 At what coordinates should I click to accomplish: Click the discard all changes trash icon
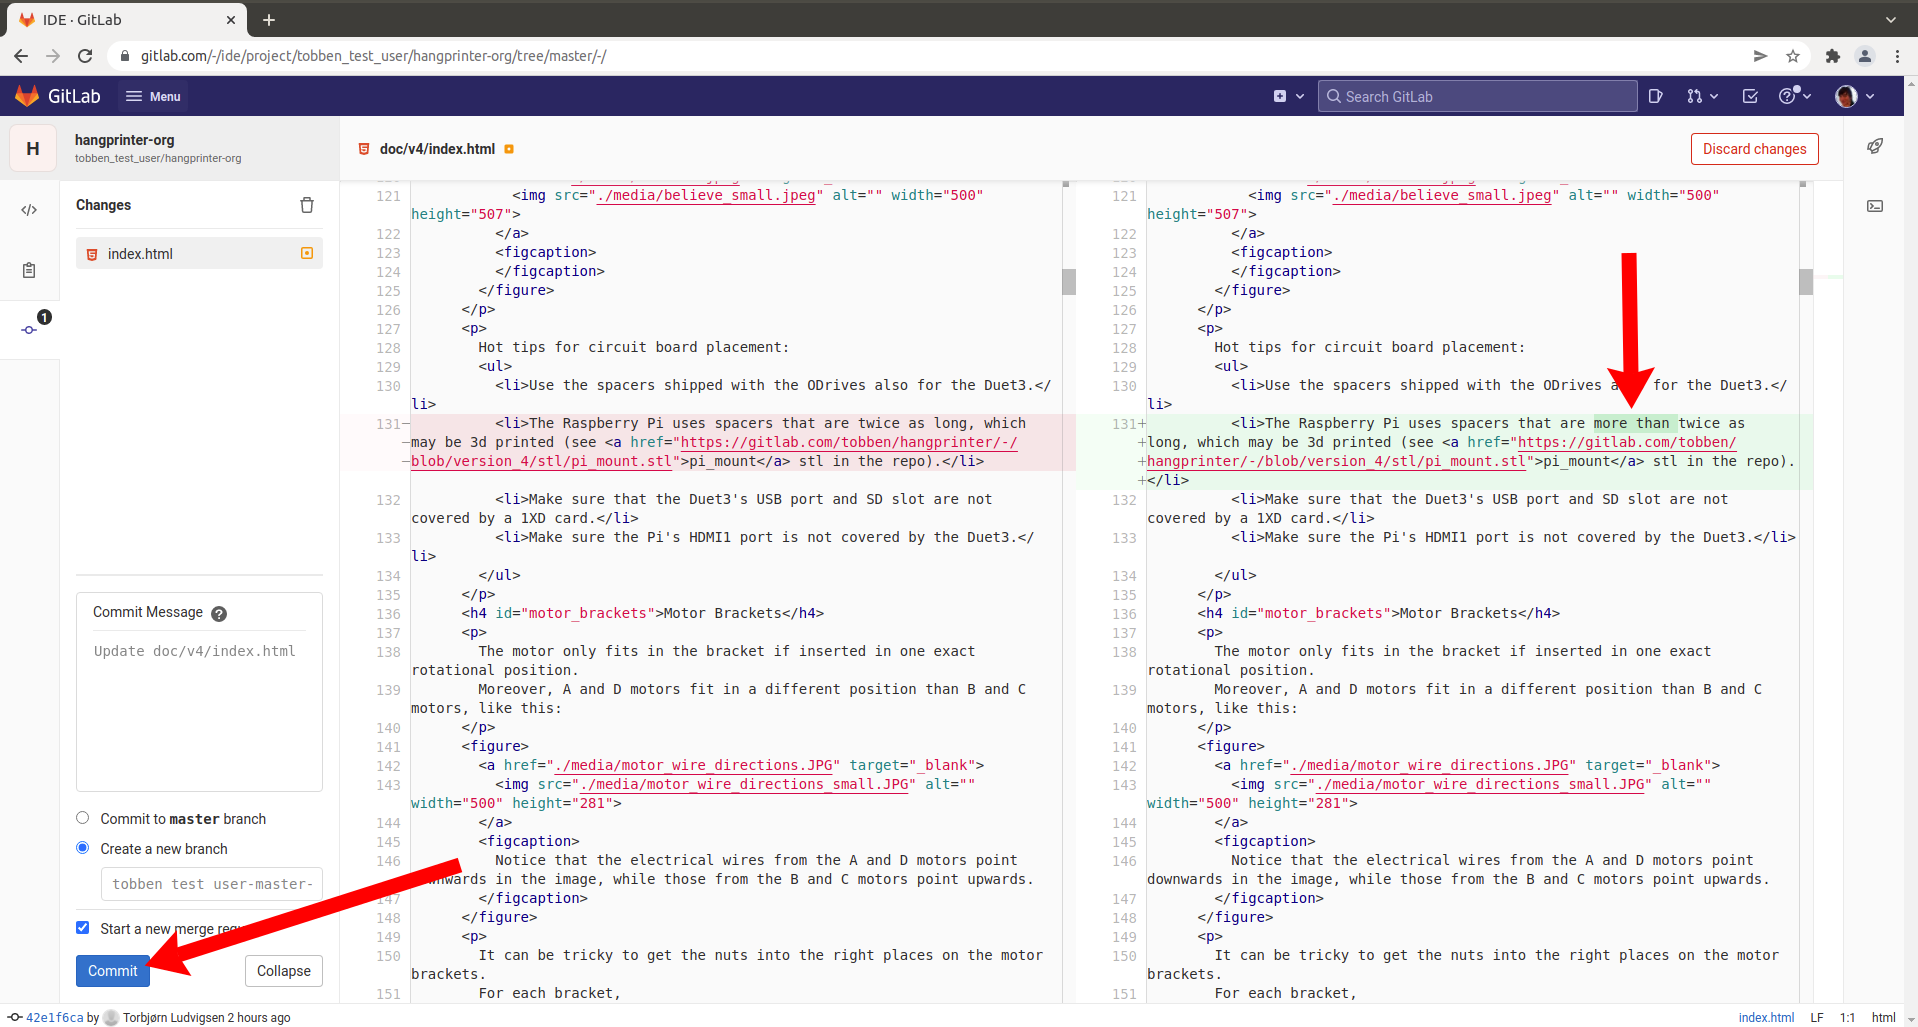[307, 205]
